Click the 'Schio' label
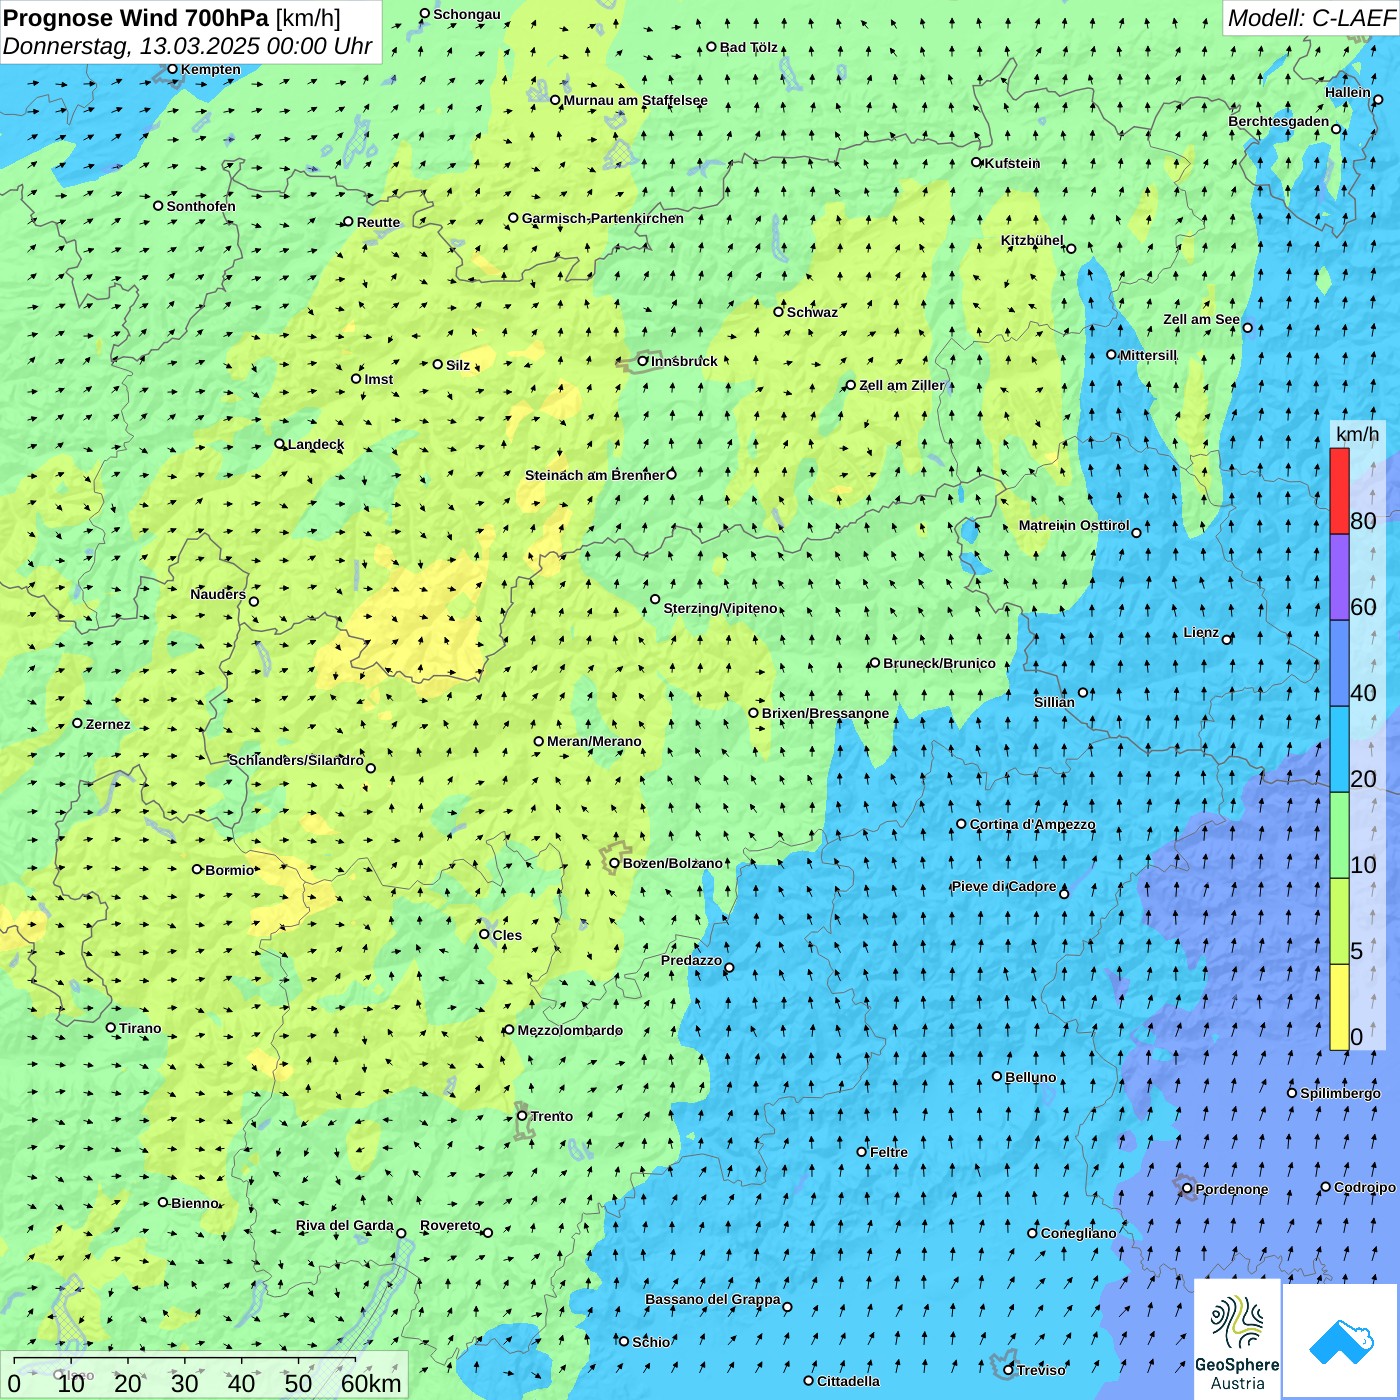The image size is (1400, 1400). [652, 1342]
